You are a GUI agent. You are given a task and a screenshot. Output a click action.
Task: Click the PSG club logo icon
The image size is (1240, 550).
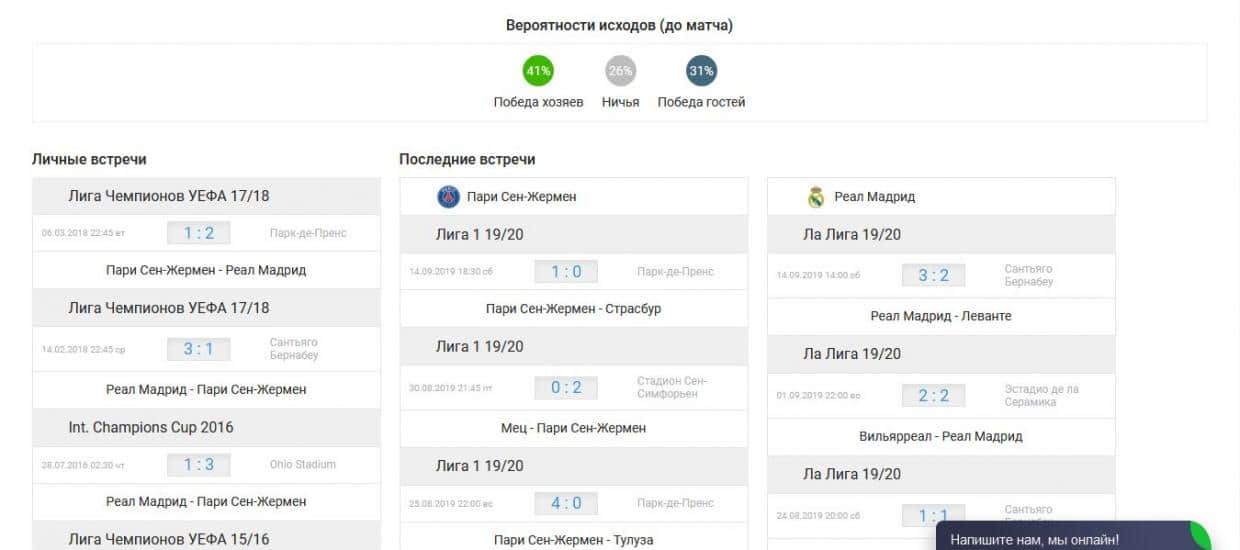coord(448,197)
